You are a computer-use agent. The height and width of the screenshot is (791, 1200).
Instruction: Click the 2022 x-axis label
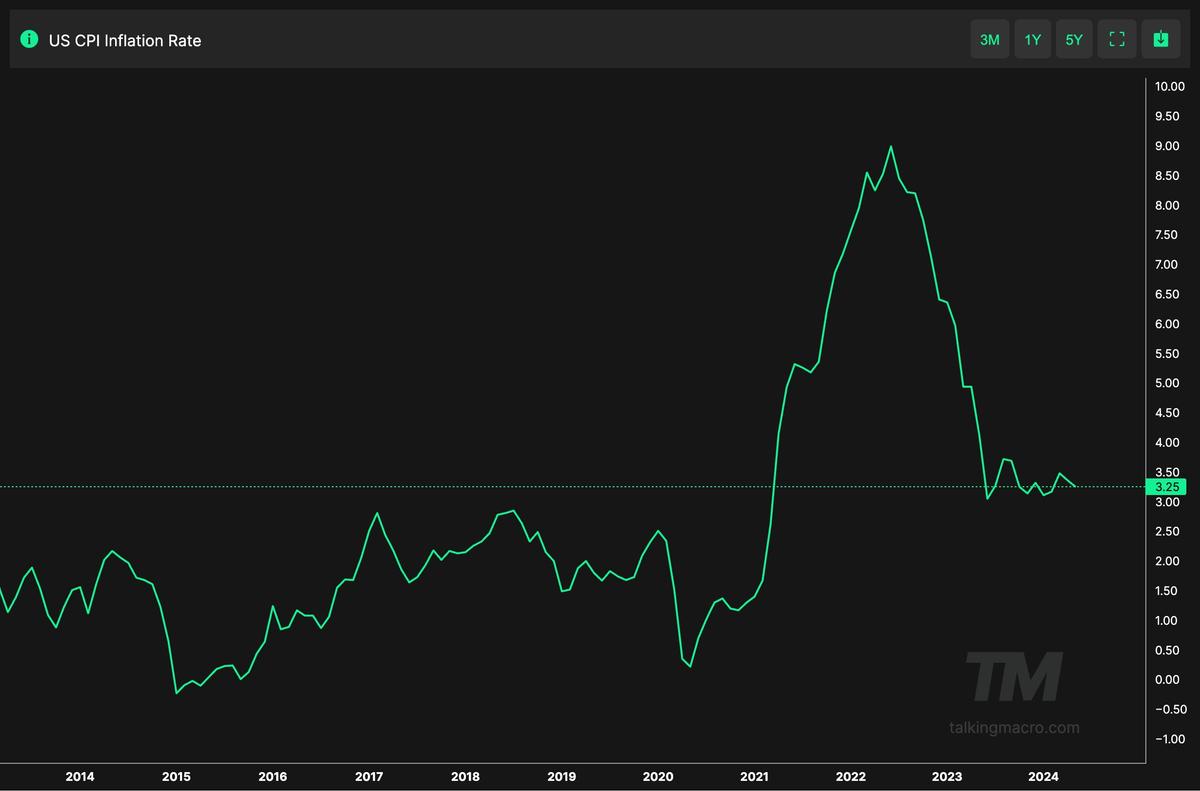pyautogui.click(x=851, y=776)
